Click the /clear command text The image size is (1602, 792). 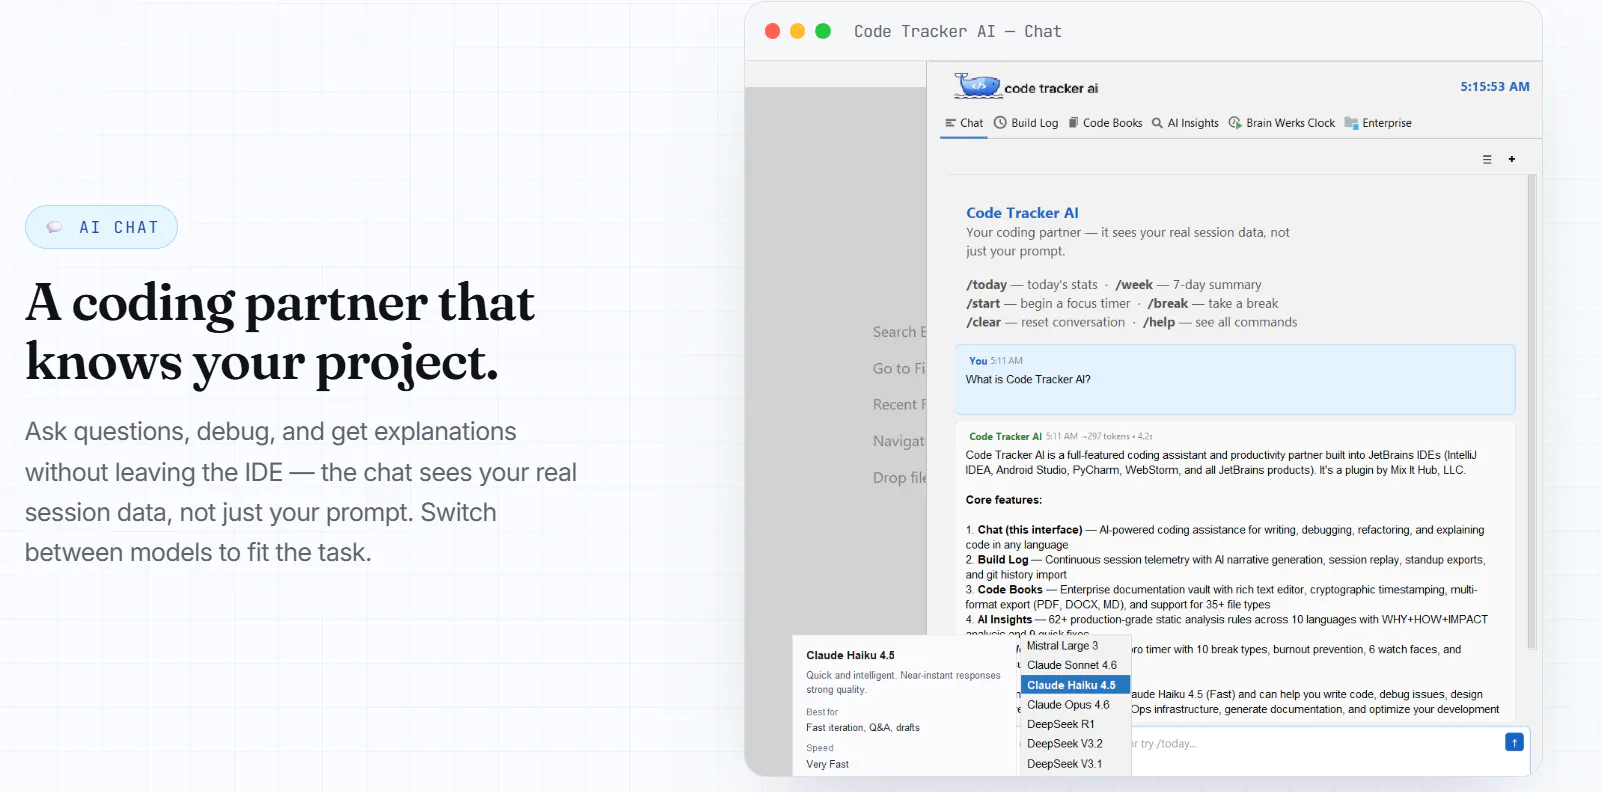coord(983,323)
